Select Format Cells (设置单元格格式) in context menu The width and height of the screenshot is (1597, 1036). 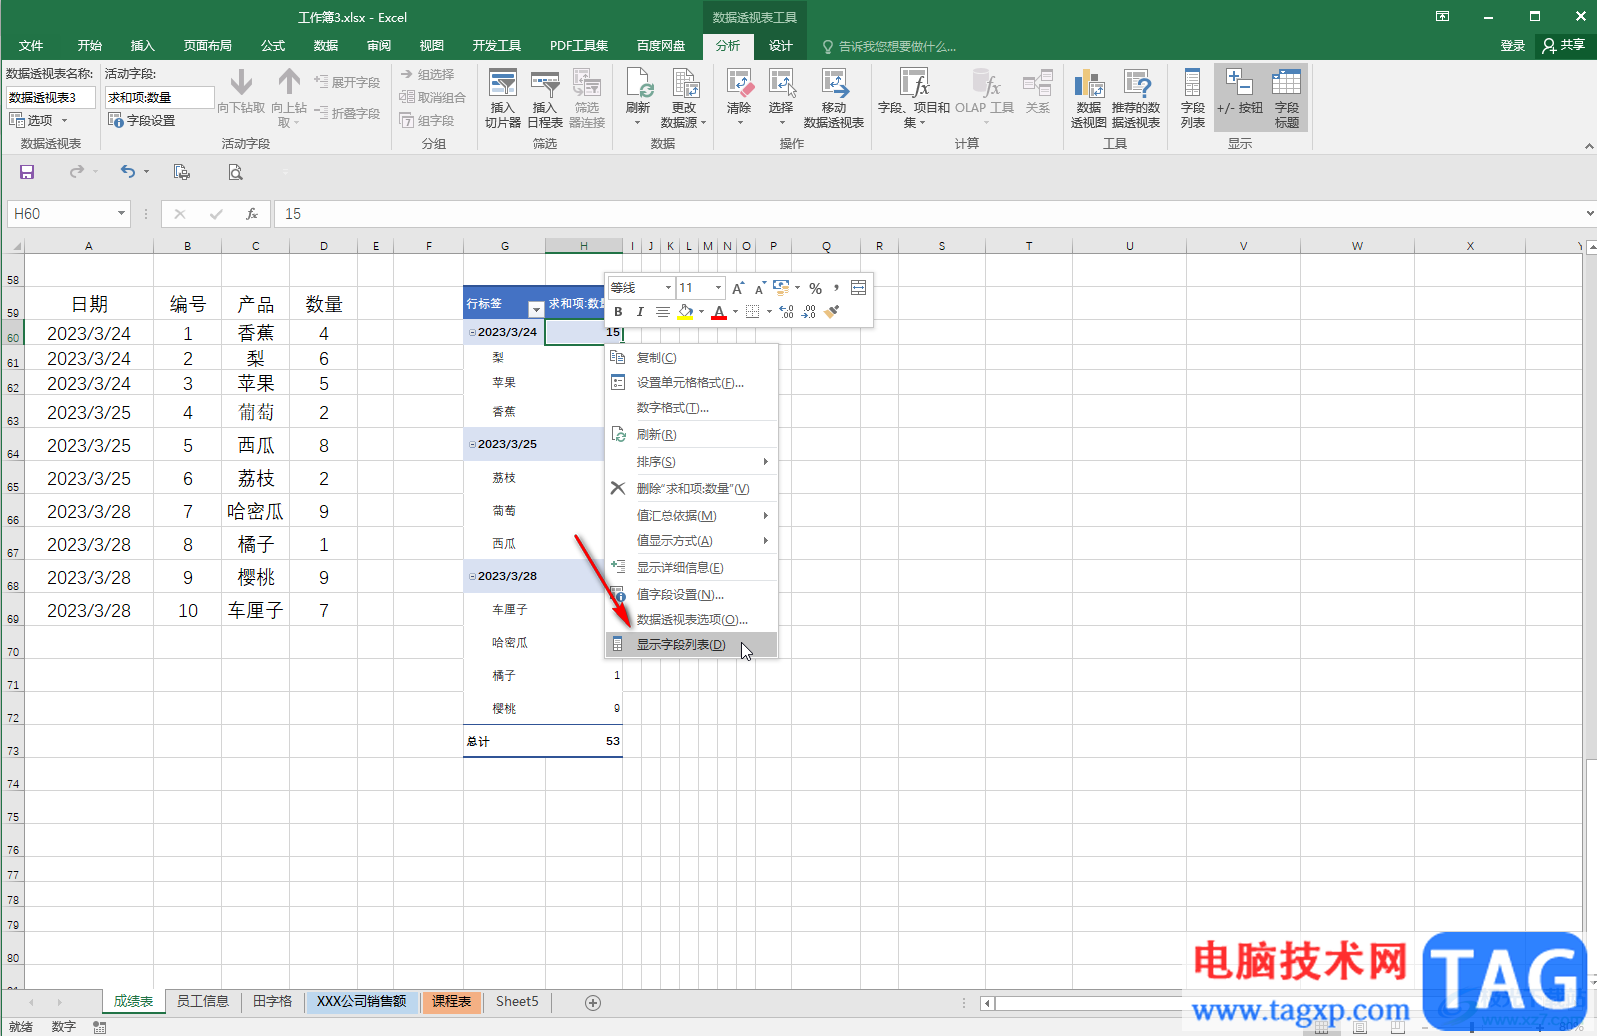(691, 383)
